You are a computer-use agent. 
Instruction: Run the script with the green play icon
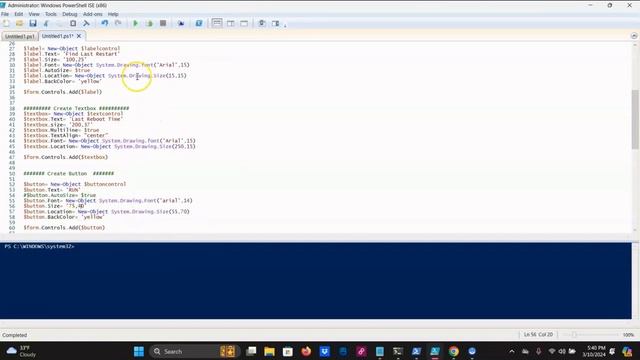pos(136,23)
